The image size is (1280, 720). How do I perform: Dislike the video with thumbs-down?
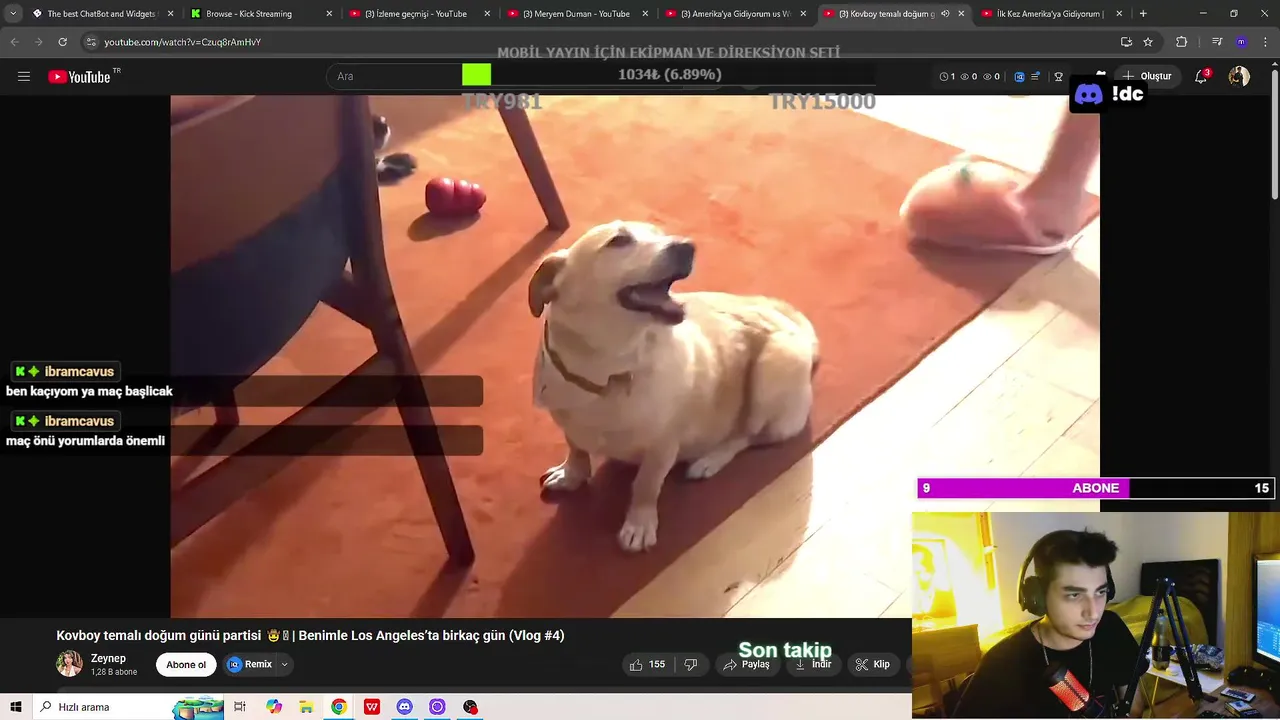pyautogui.click(x=690, y=664)
